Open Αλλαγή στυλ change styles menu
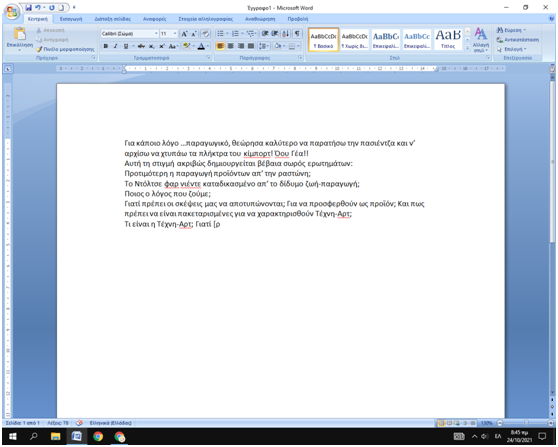 pyautogui.click(x=480, y=40)
